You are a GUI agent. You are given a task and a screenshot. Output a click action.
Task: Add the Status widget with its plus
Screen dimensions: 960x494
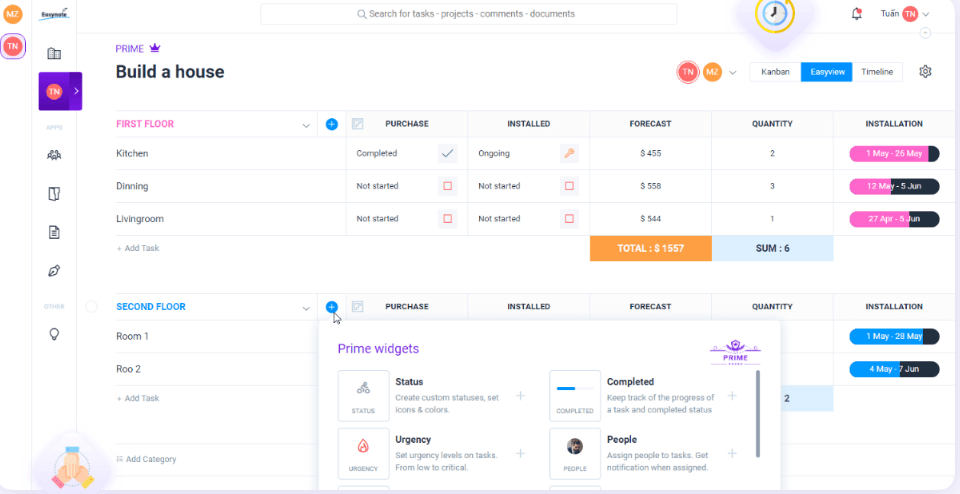click(x=520, y=395)
